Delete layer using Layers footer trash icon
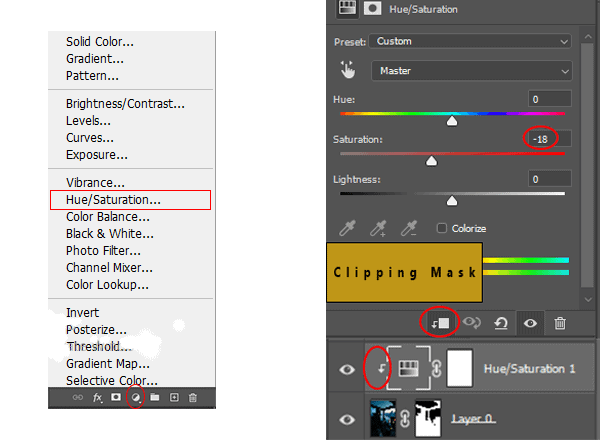Image resolution: width=600 pixels, height=440 pixels. [193, 398]
